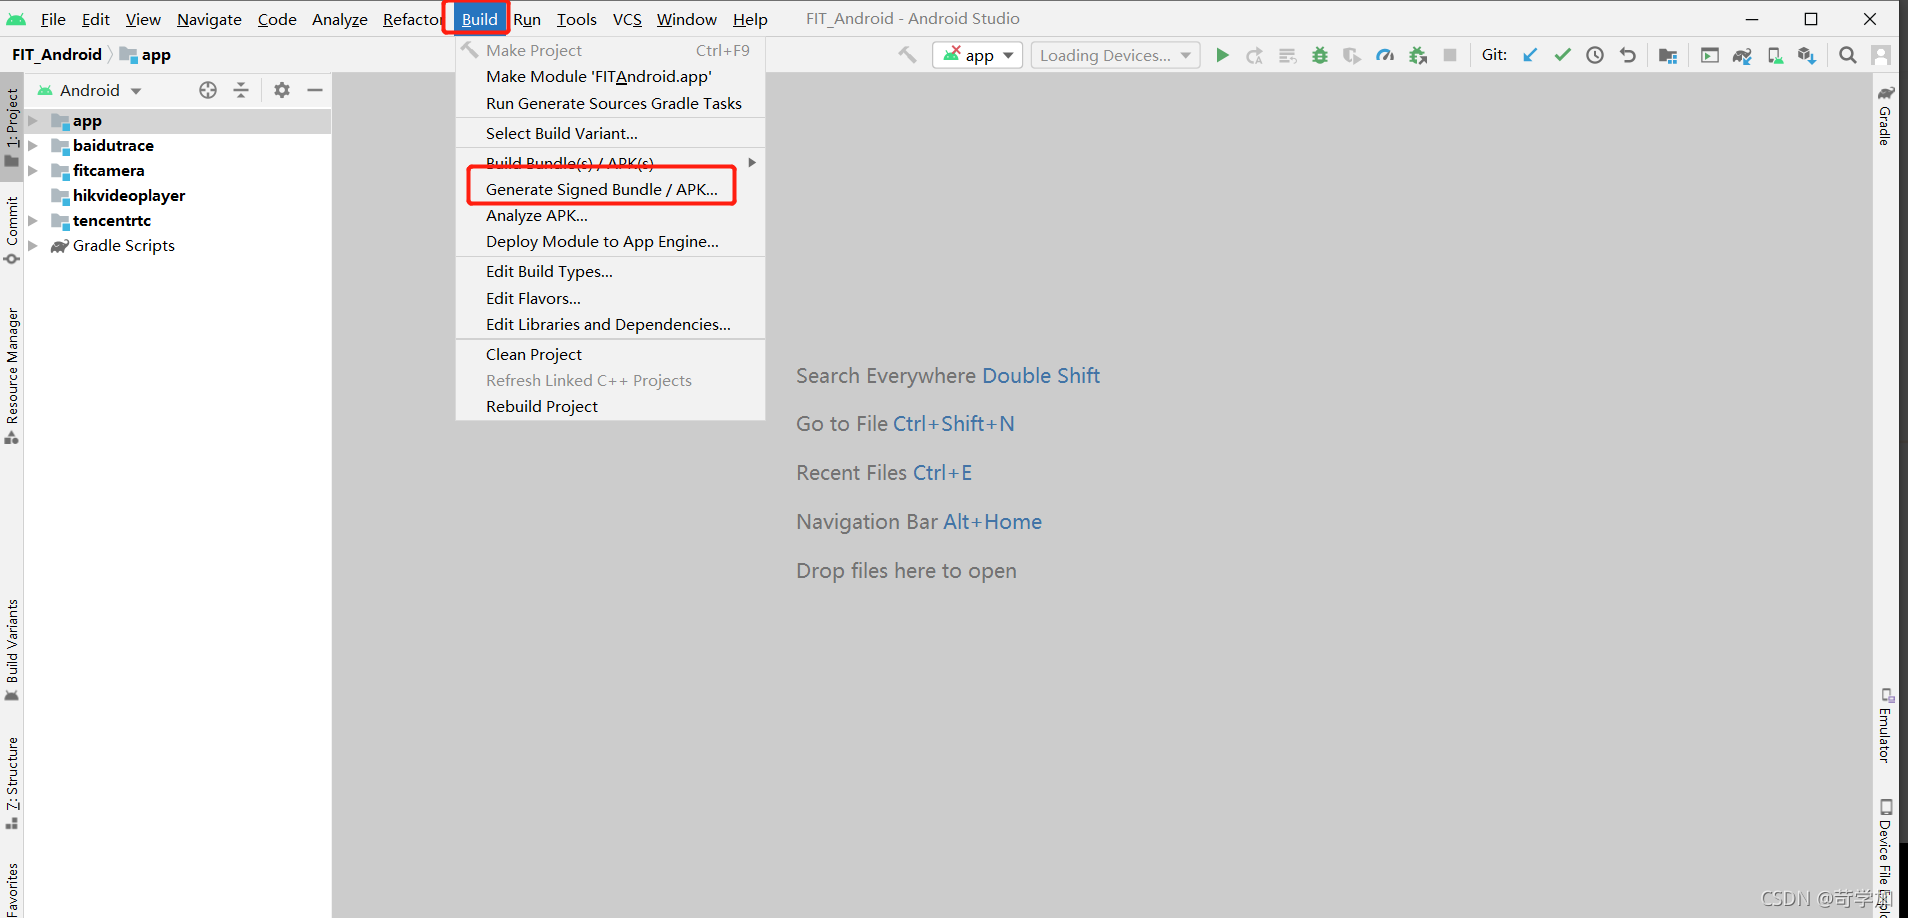This screenshot has width=1908, height=918.
Task: Click Run Anything toolbar icon
Action: click(1710, 55)
